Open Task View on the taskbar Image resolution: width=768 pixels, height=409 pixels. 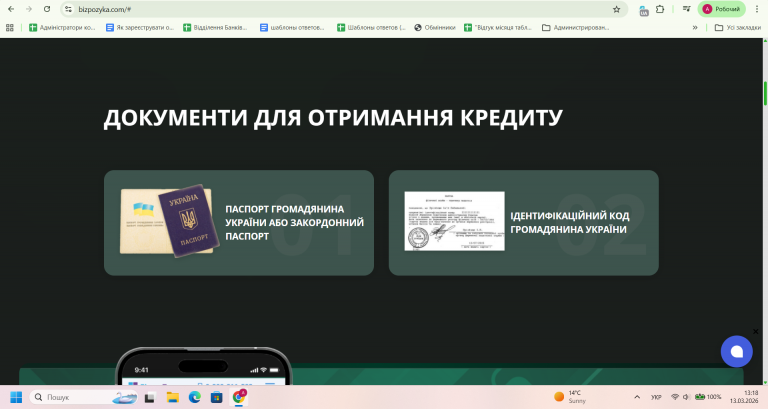pyautogui.click(x=150, y=397)
